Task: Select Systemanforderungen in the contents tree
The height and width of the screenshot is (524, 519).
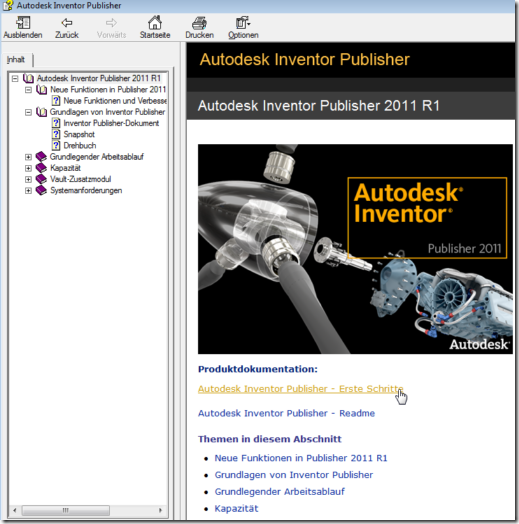Action: [x=86, y=190]
